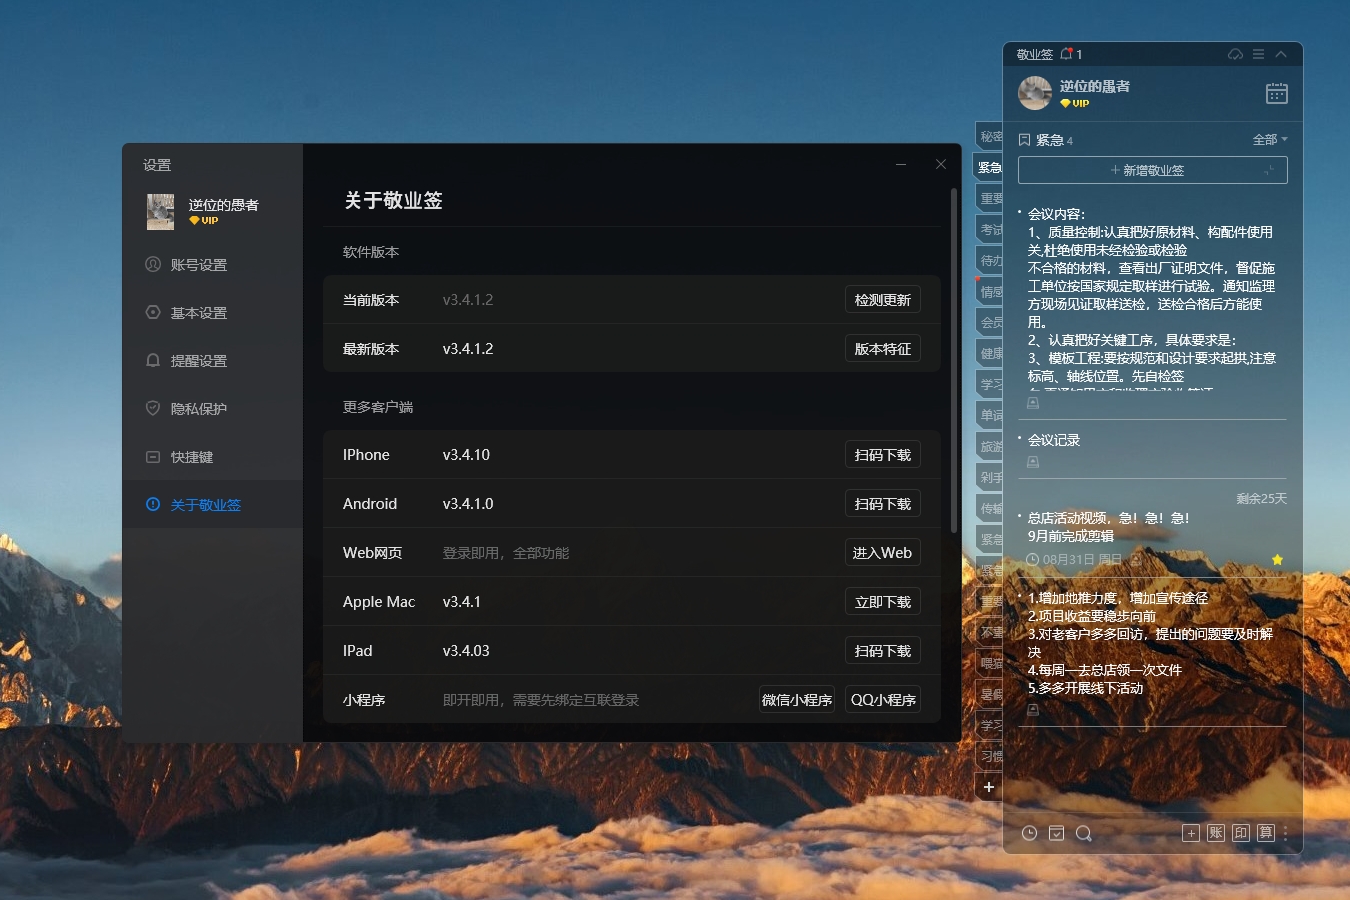The width and height of the screenshot is (1350, 900).
Task: Open the 算 calculator tool icon
Action: 1266,833
